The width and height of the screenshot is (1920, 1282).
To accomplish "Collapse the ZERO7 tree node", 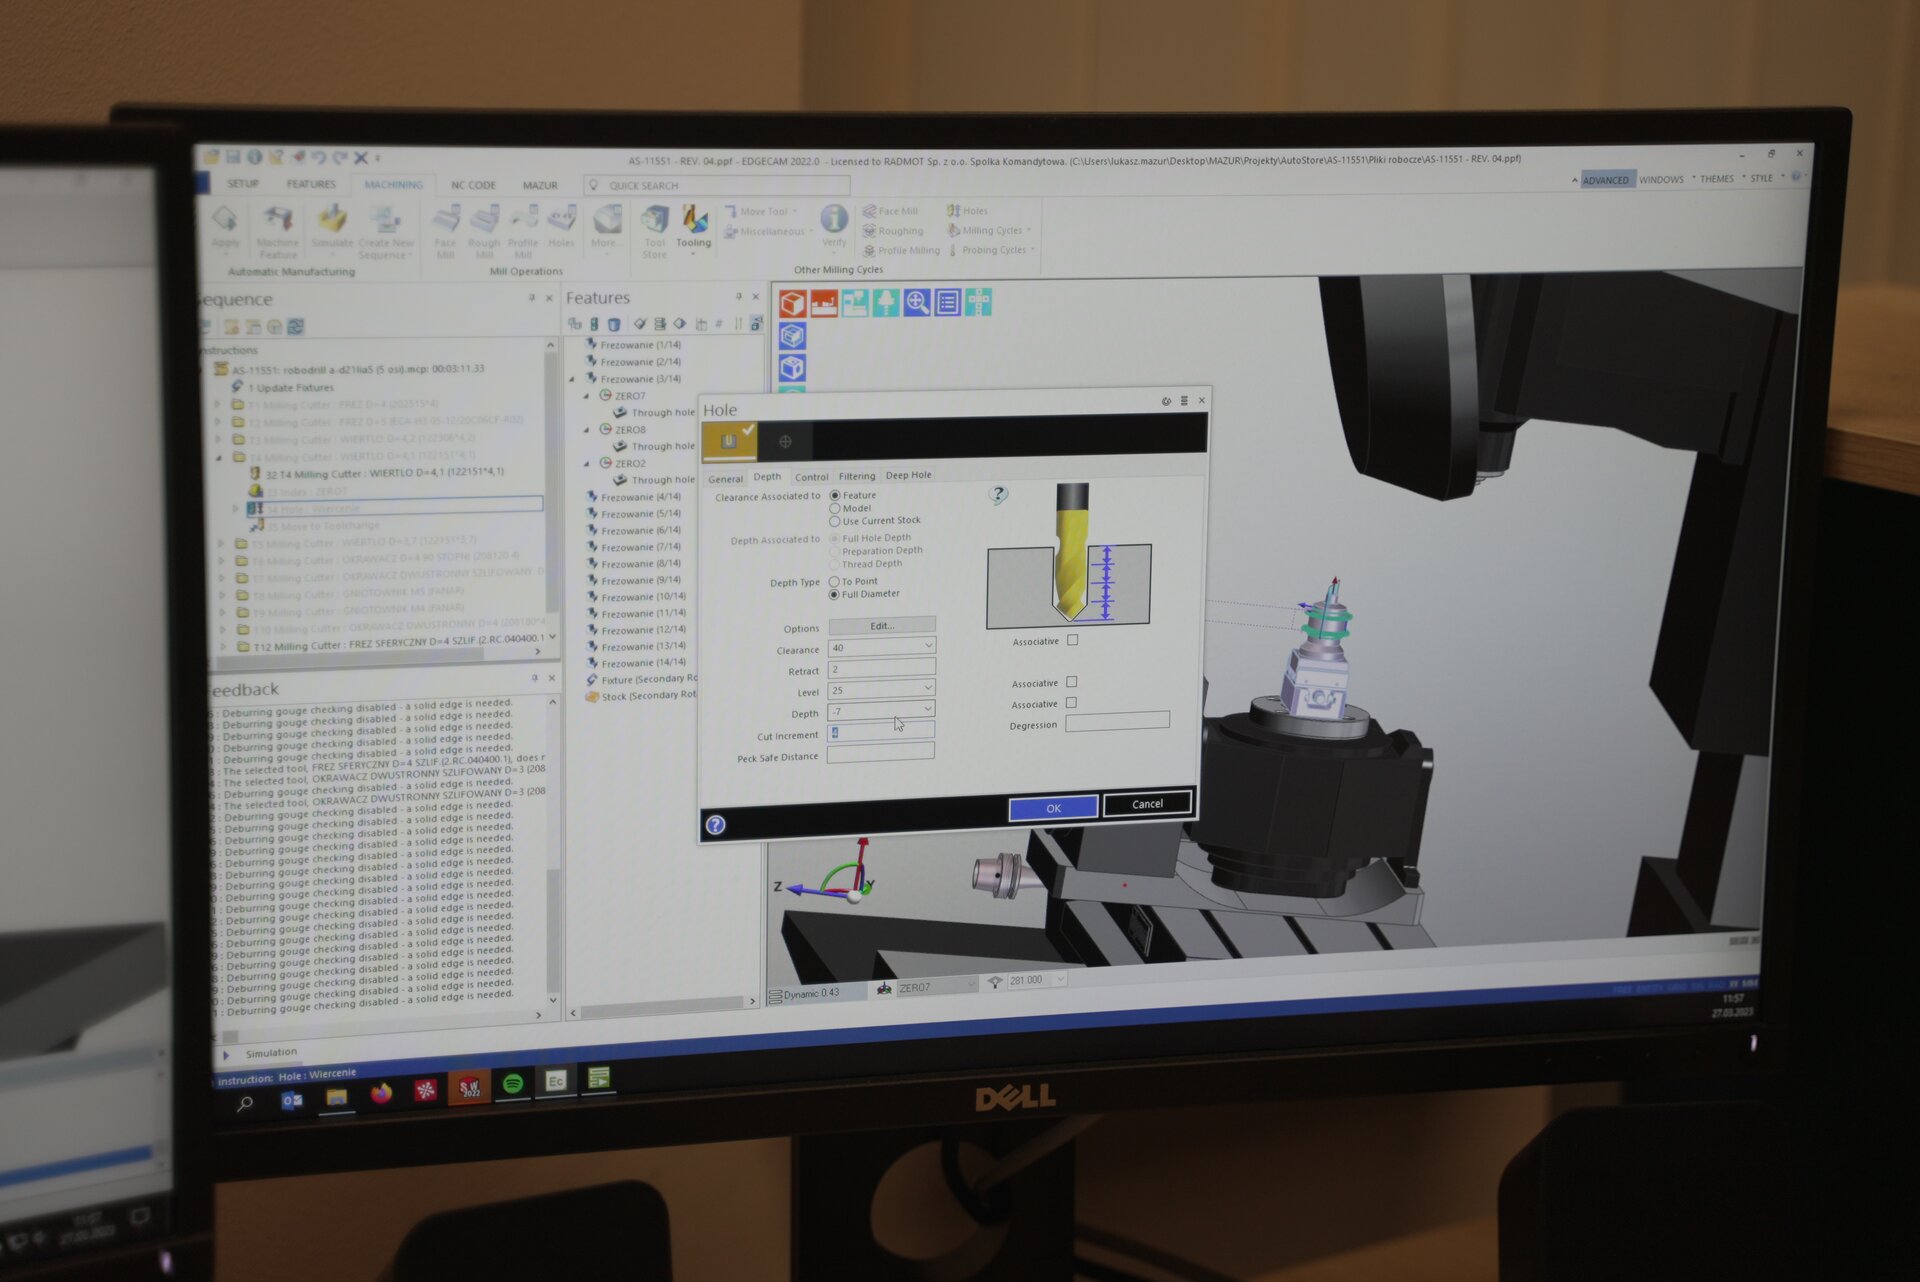I will [x=587, y=396].
